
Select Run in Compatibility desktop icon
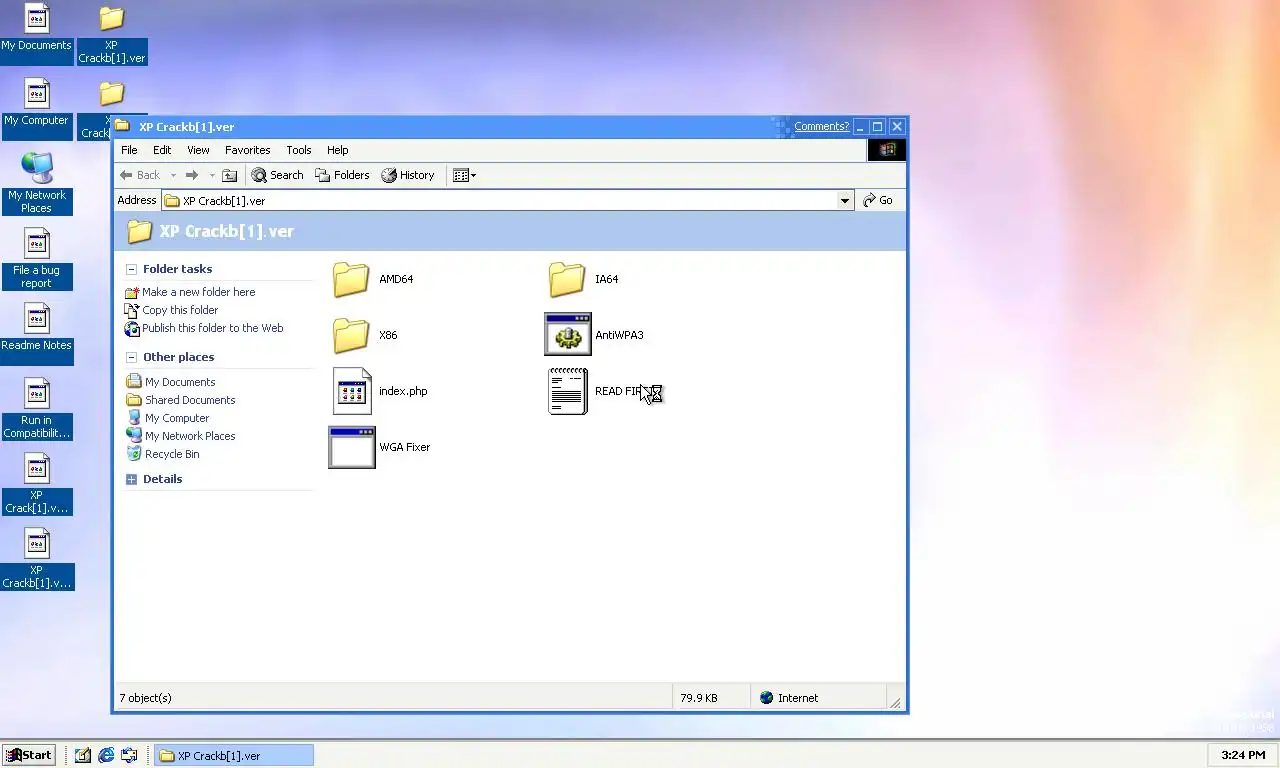coord(37,394)
